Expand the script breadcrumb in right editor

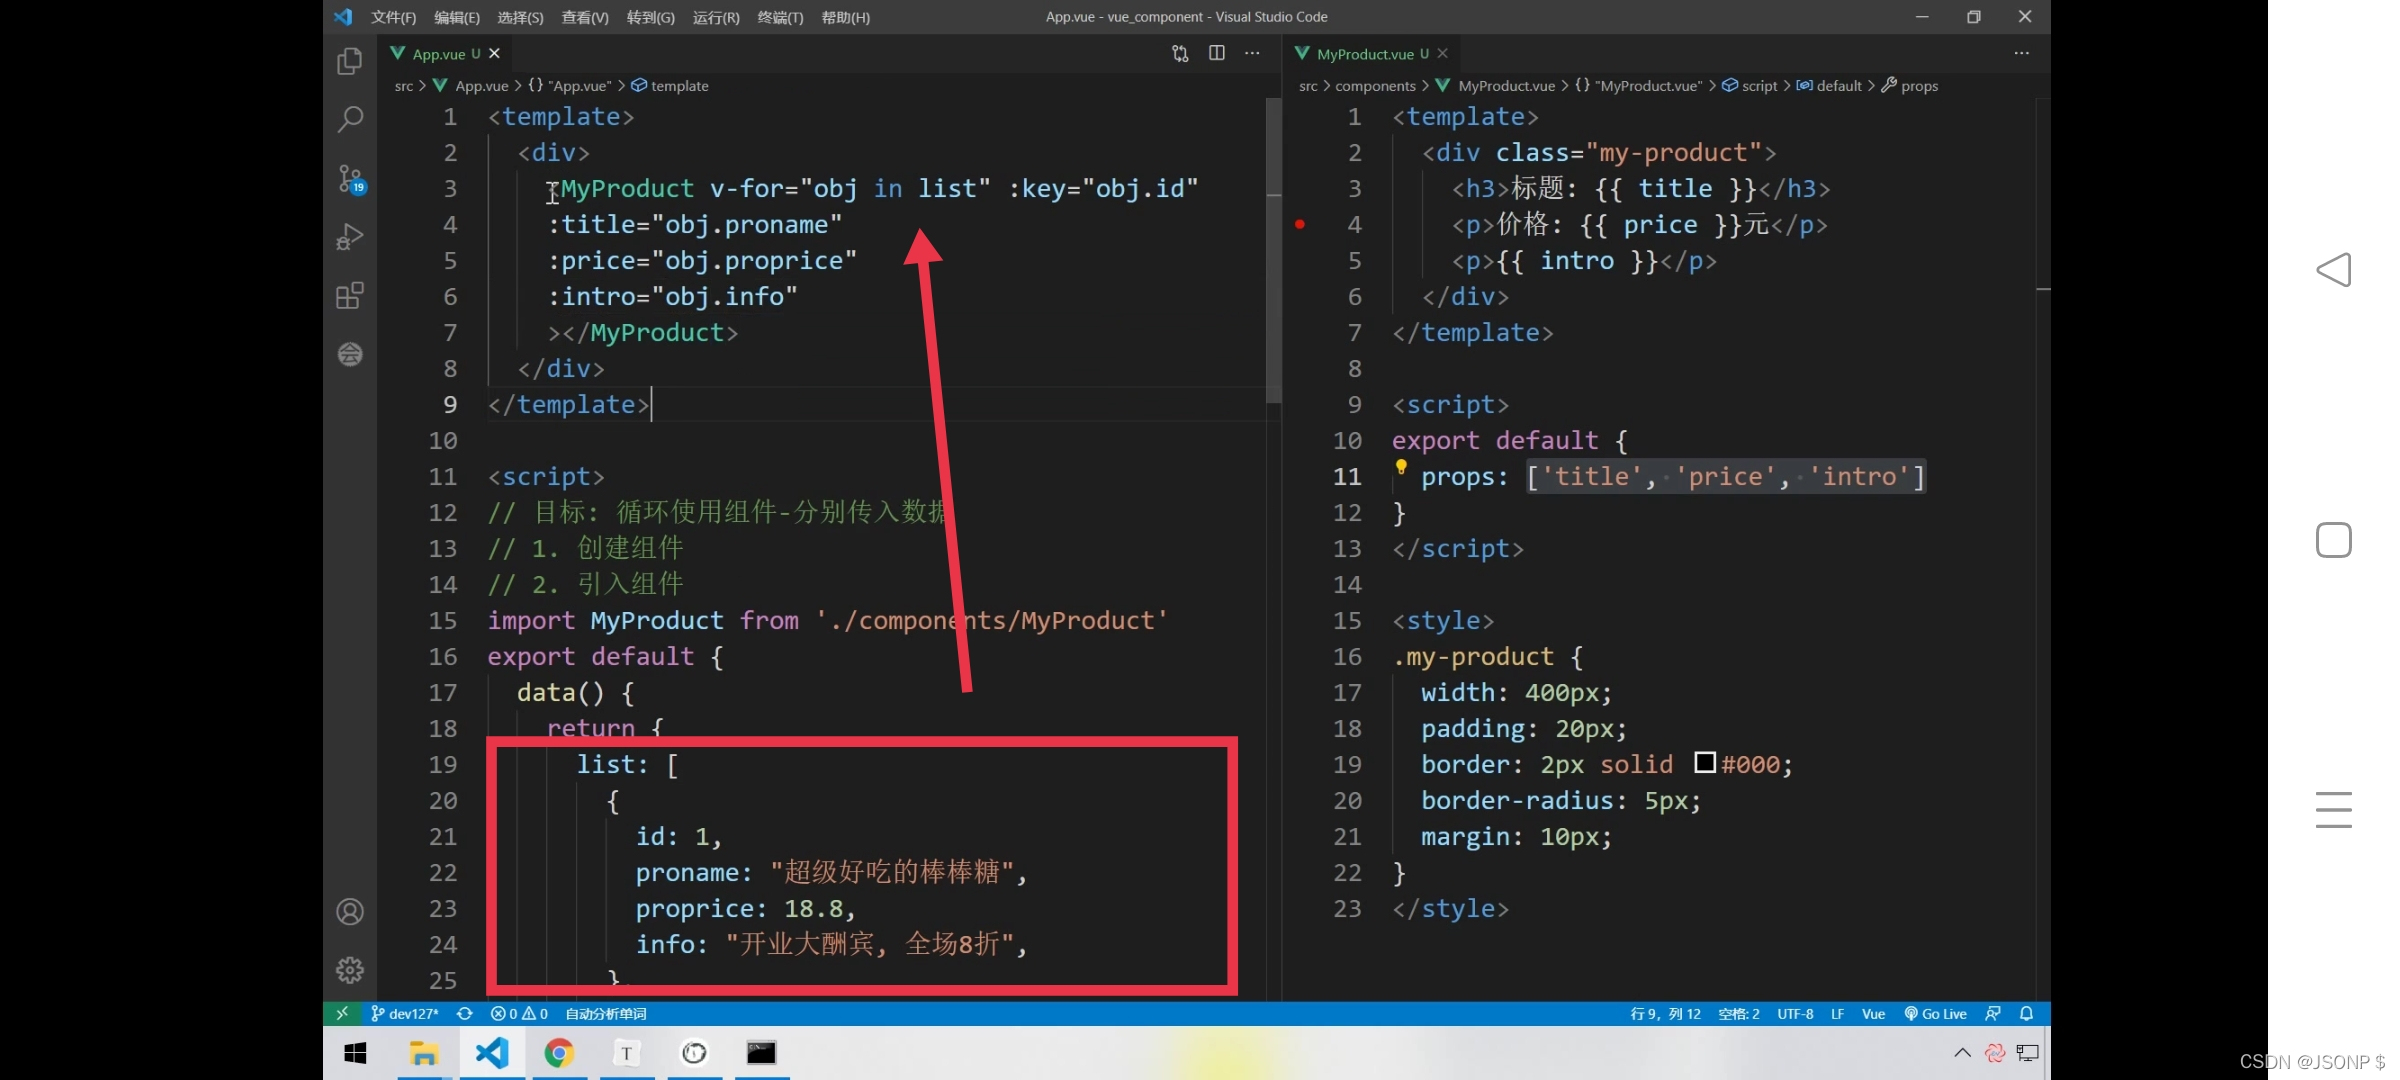1750,86
